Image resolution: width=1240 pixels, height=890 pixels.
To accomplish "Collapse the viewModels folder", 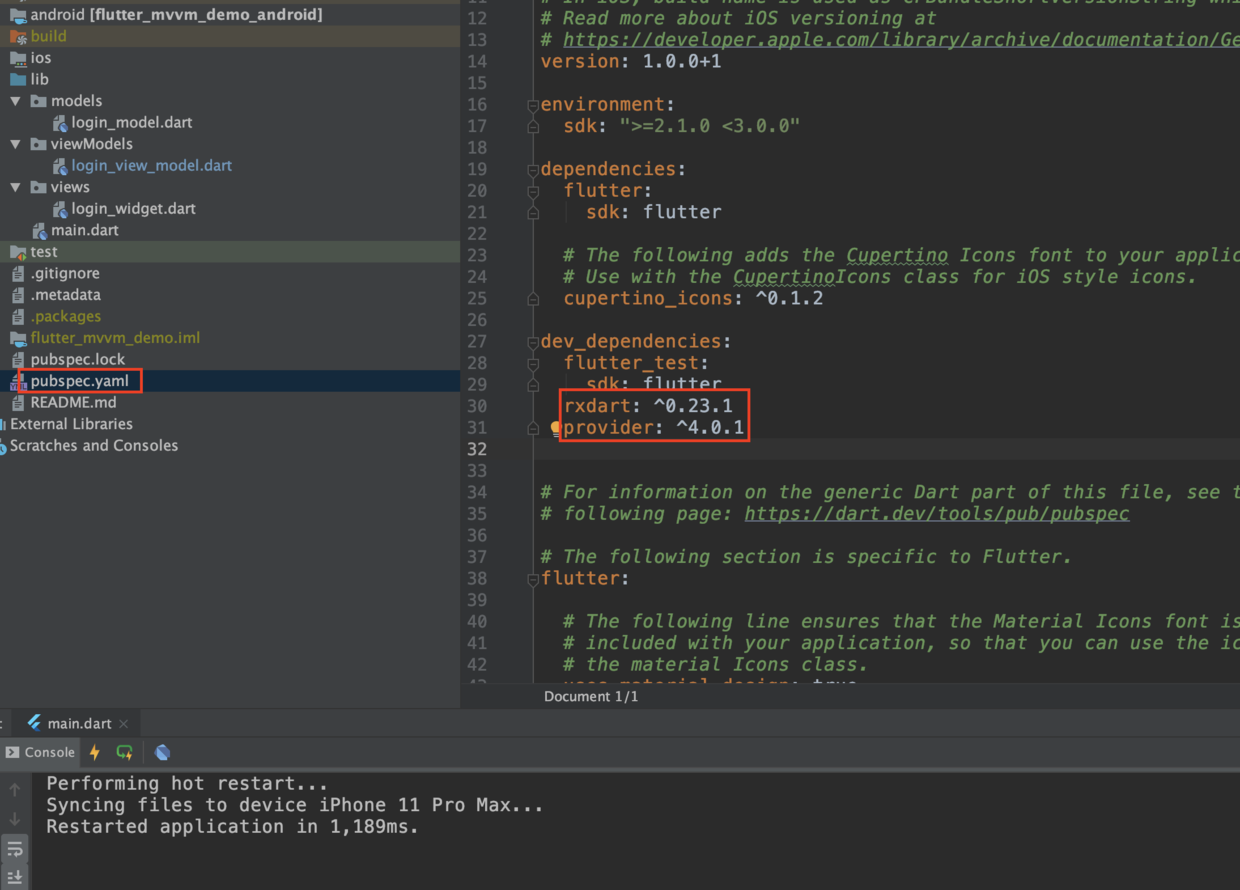I will 15,144.
